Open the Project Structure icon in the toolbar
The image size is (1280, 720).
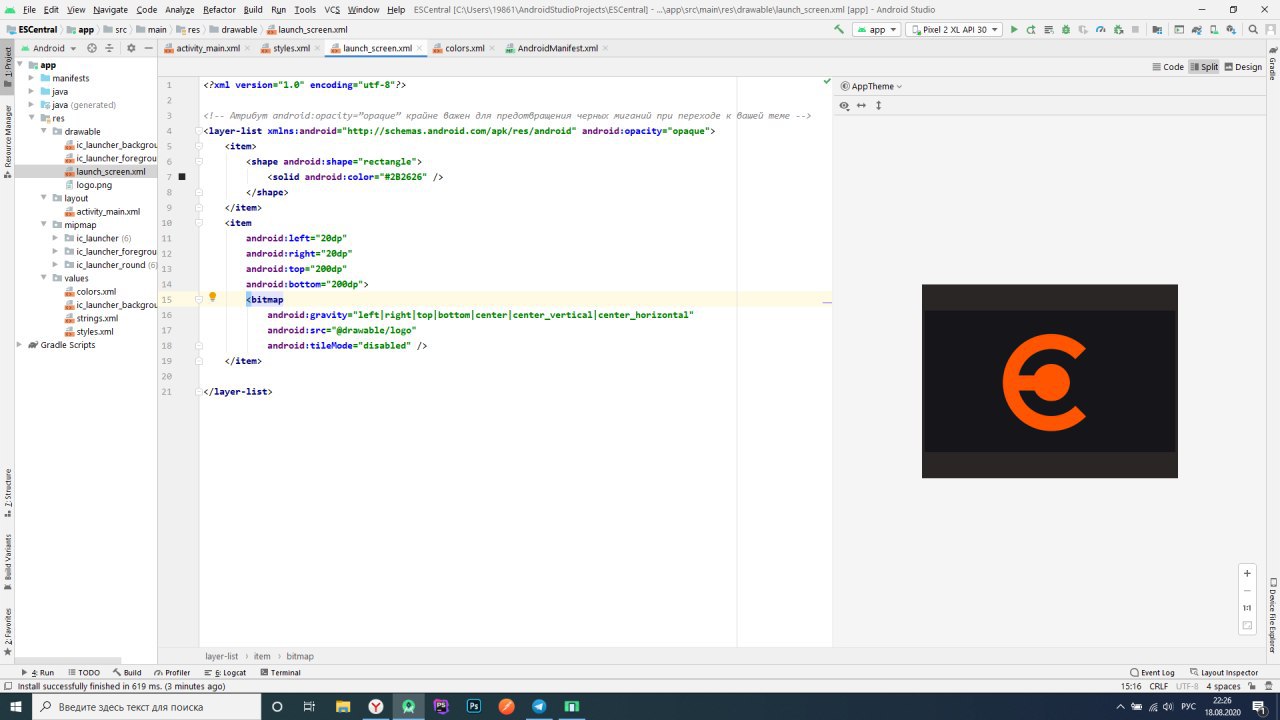click(1157, 30)
